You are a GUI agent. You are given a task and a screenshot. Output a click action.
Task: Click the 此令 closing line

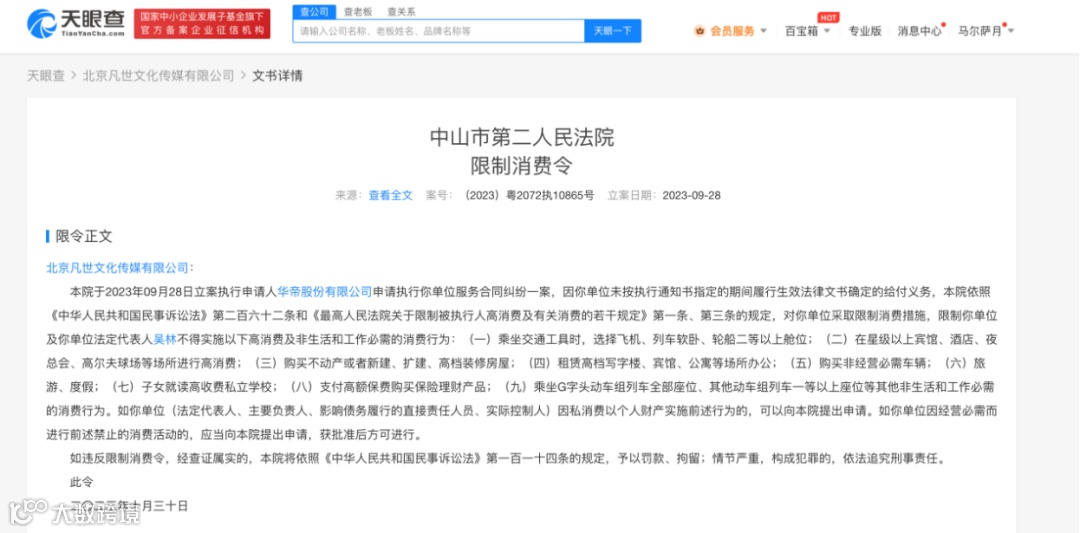coord(81,481)
